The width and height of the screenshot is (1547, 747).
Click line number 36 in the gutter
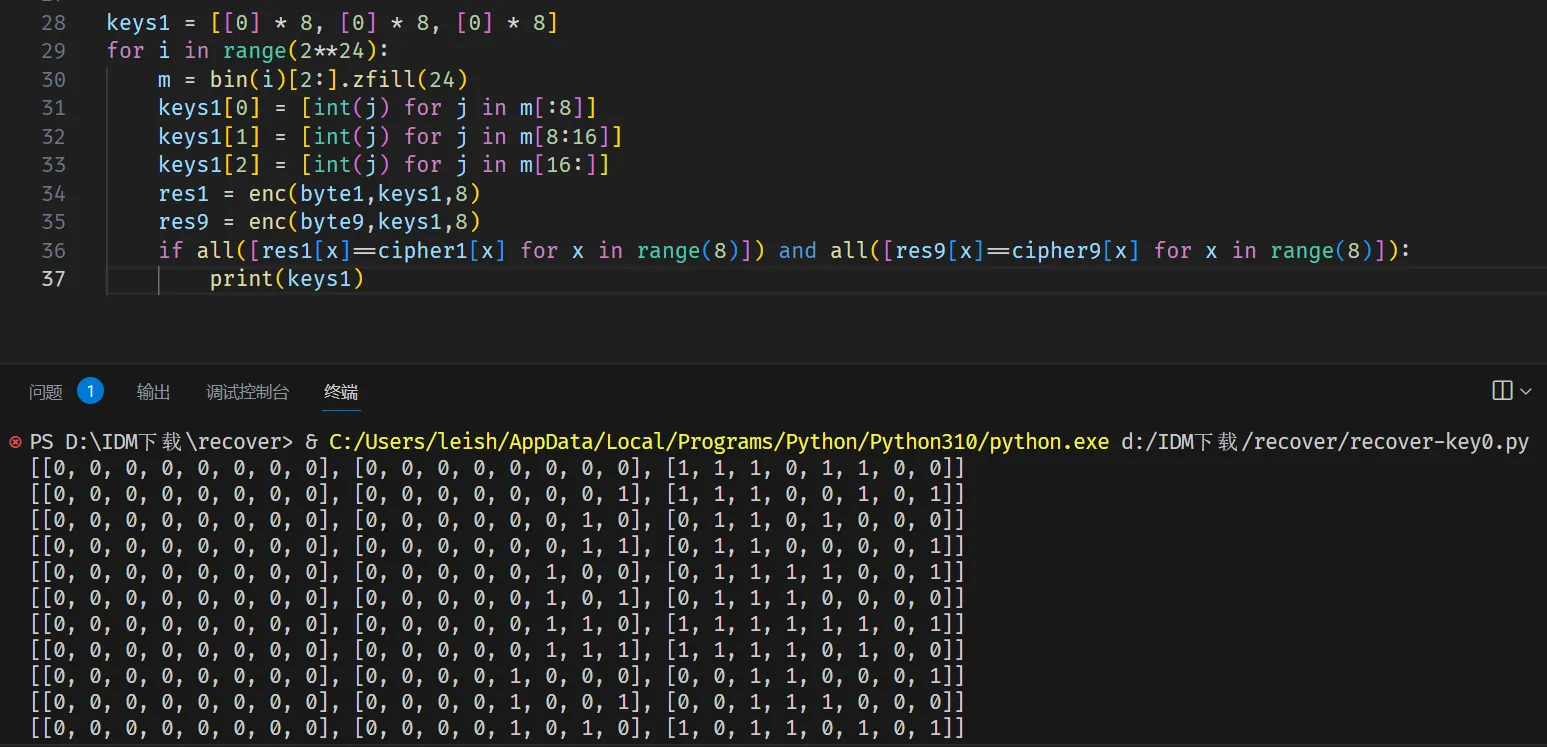point(53,250)
